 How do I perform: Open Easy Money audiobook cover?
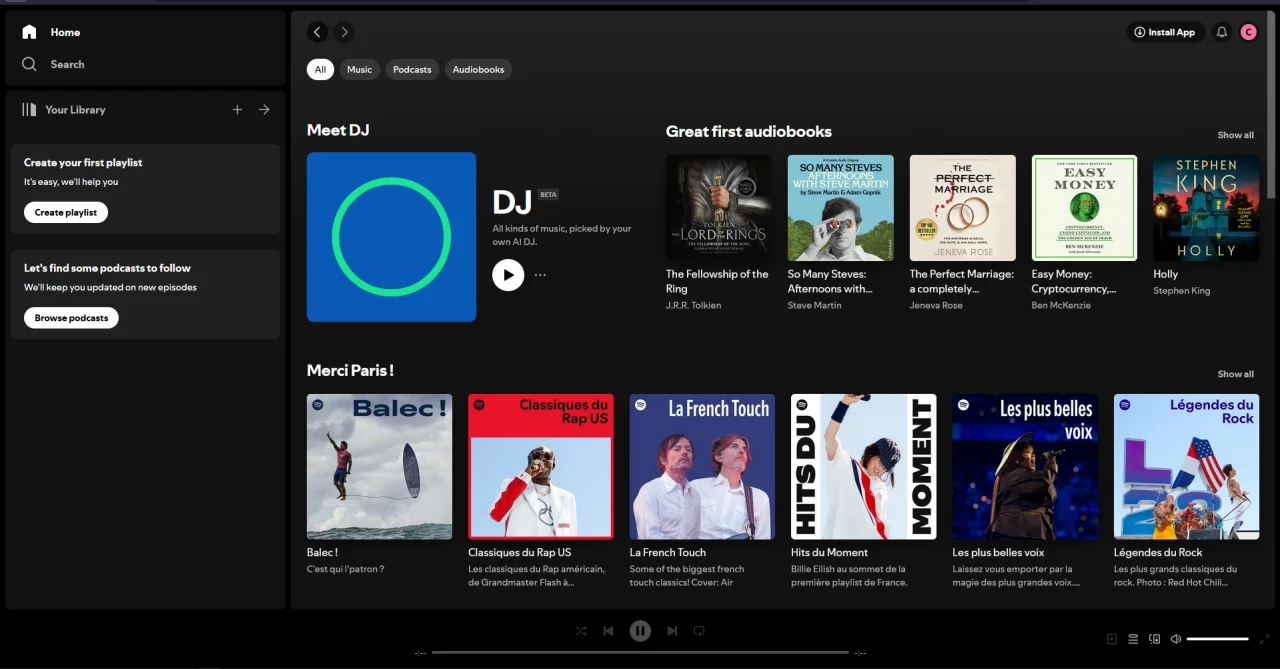pyautogui.click(x=1085, y=208)
